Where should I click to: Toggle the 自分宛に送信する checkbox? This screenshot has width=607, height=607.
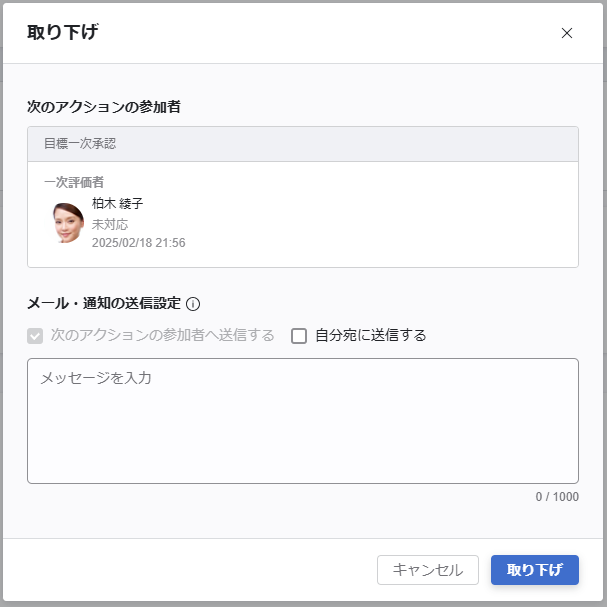tap(299, 336)
